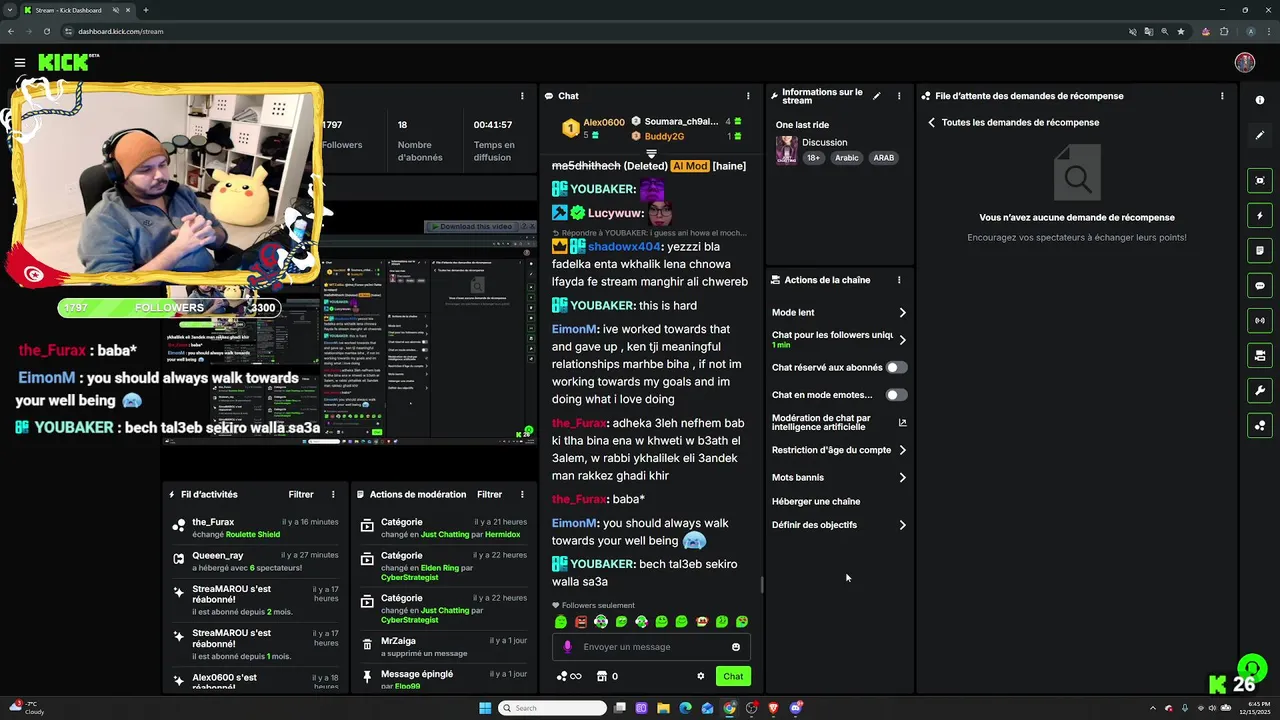Image resolution: width=1280 pixels, height=720 pixels.
Task: Toggle Chat réservé aux abonnés switch
Action: pos(896,368)
